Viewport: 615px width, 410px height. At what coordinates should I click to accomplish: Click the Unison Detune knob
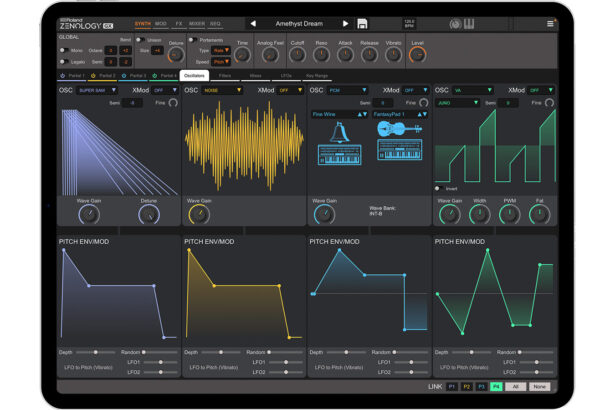[x=176, y=55]
